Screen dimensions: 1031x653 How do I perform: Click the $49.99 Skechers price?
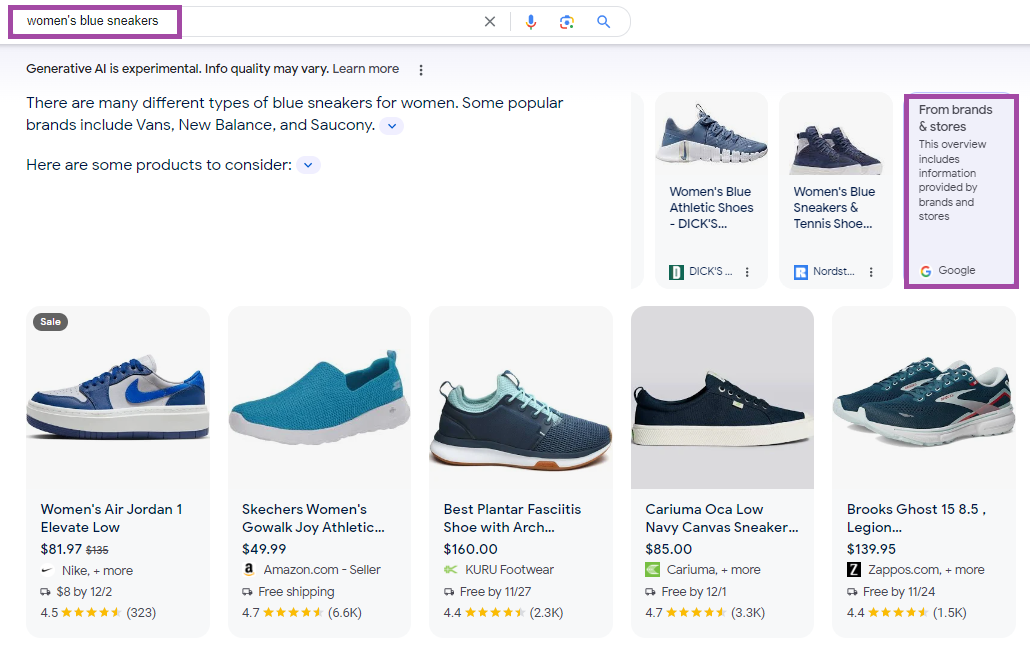[x=264, y=549]
